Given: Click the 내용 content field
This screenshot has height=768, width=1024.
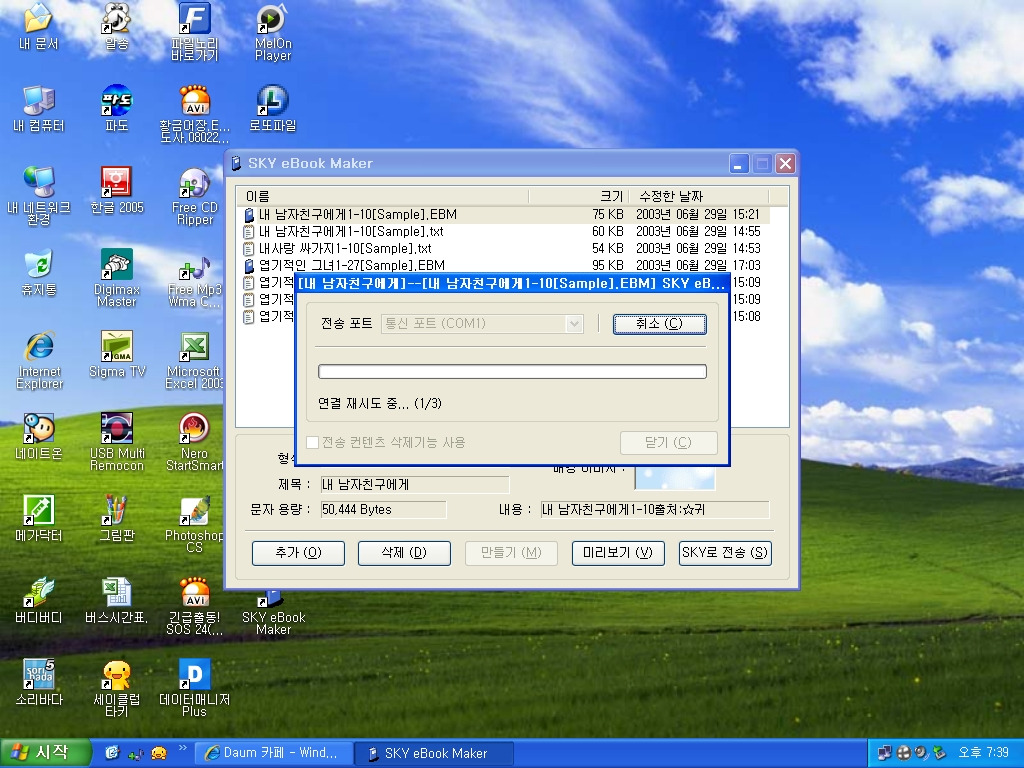Looking at the screenshot, I should (654, 510).
